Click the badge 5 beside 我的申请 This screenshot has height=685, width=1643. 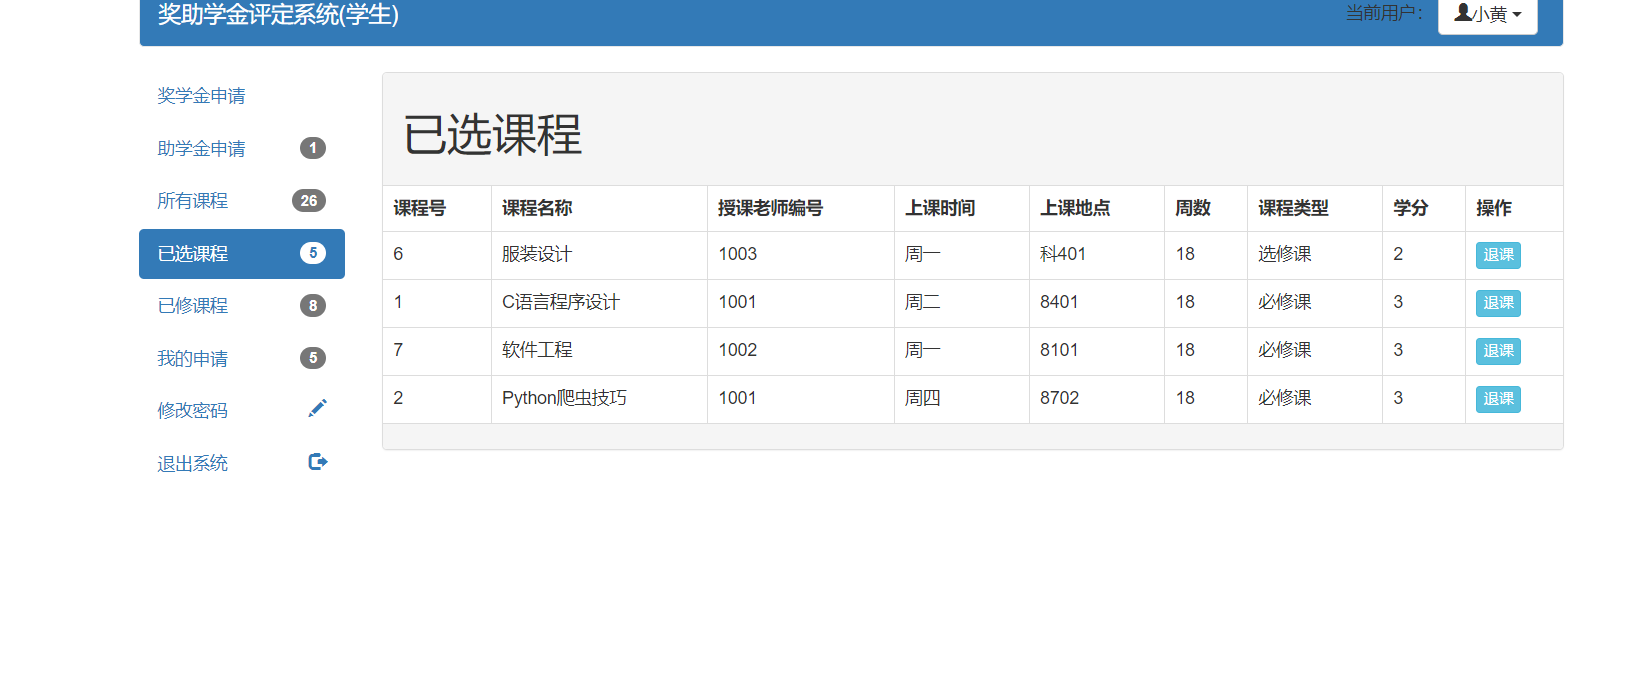pyautogui.click(x=313, y=358)
